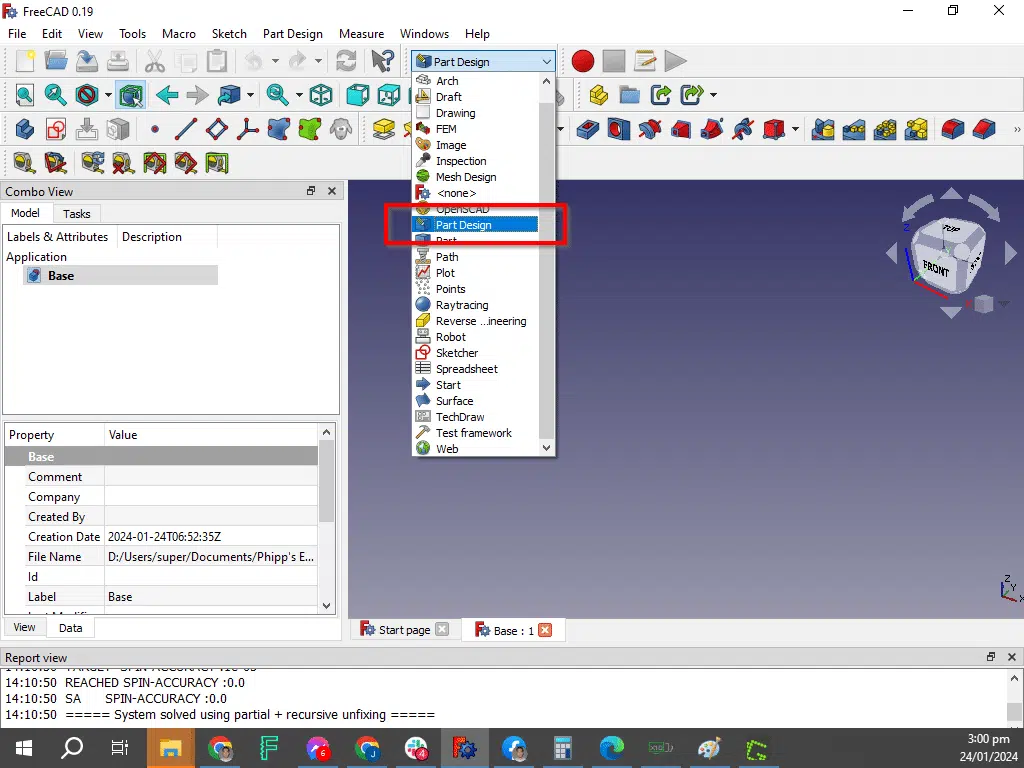Switch to the View property tab
This screenshot has width=1024, height=768.
[x=24, y=627]
